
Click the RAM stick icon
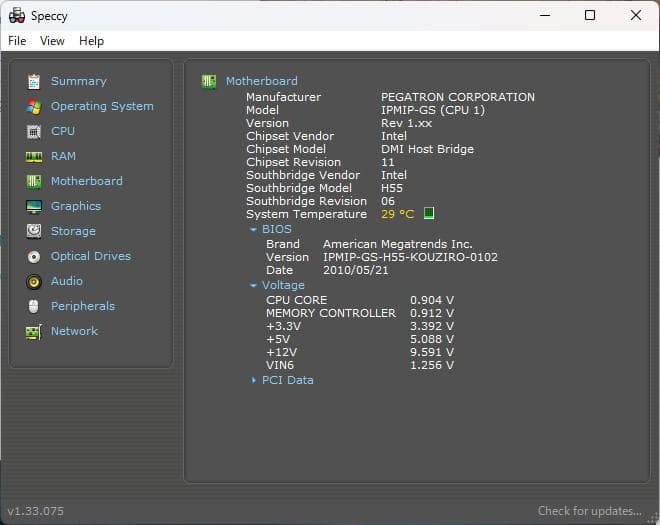pyautogui.click(x=34, y=157)
